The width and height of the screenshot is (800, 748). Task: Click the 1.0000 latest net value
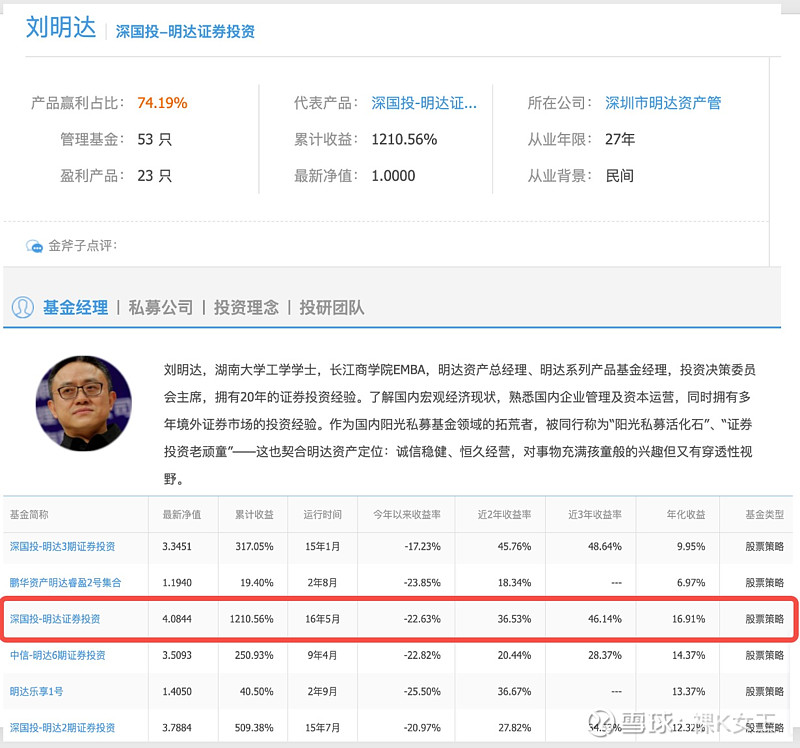pos(393,176)
